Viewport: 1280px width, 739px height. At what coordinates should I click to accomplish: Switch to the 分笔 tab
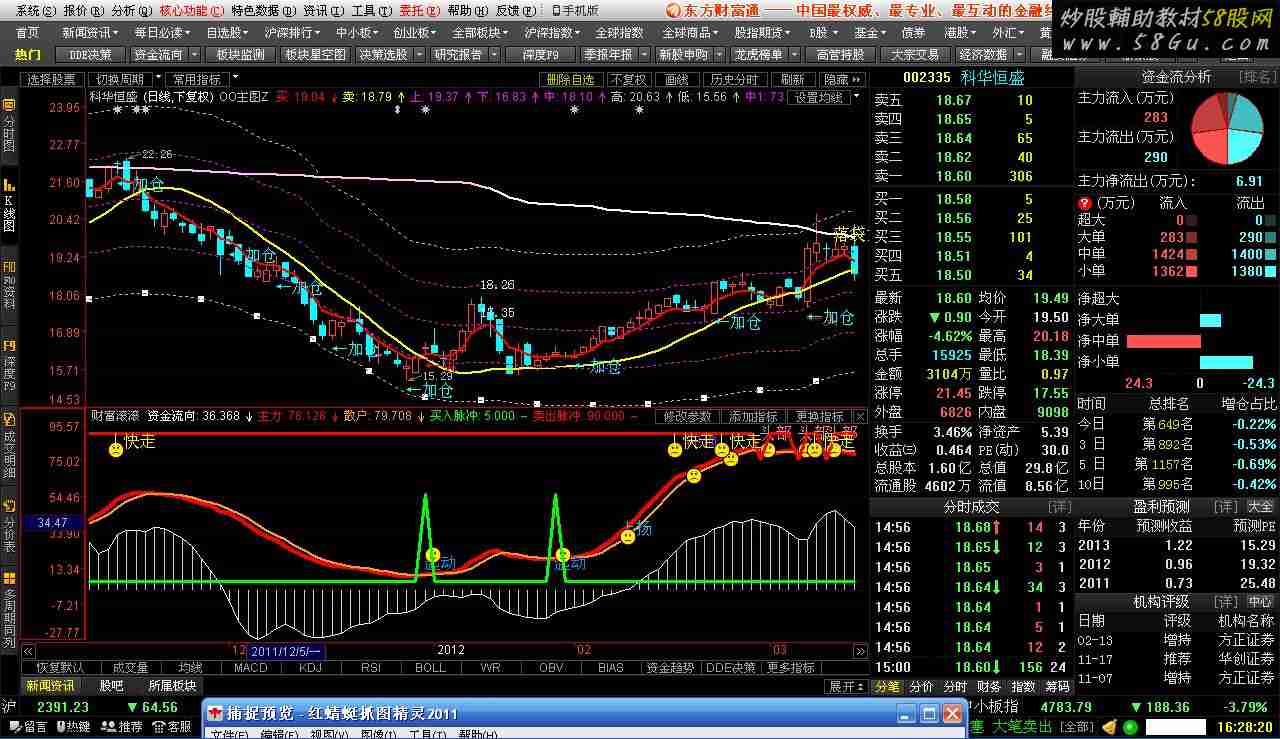click(887, 687)
